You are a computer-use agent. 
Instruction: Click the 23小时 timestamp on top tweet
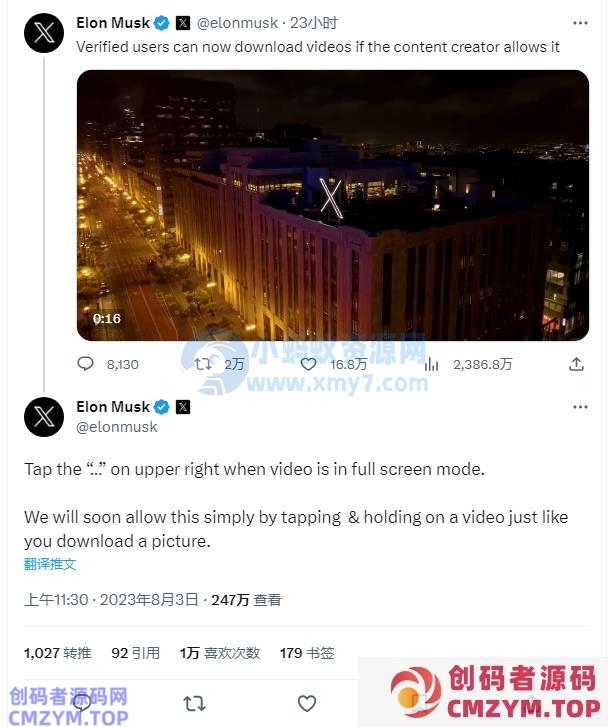[314, 23]
